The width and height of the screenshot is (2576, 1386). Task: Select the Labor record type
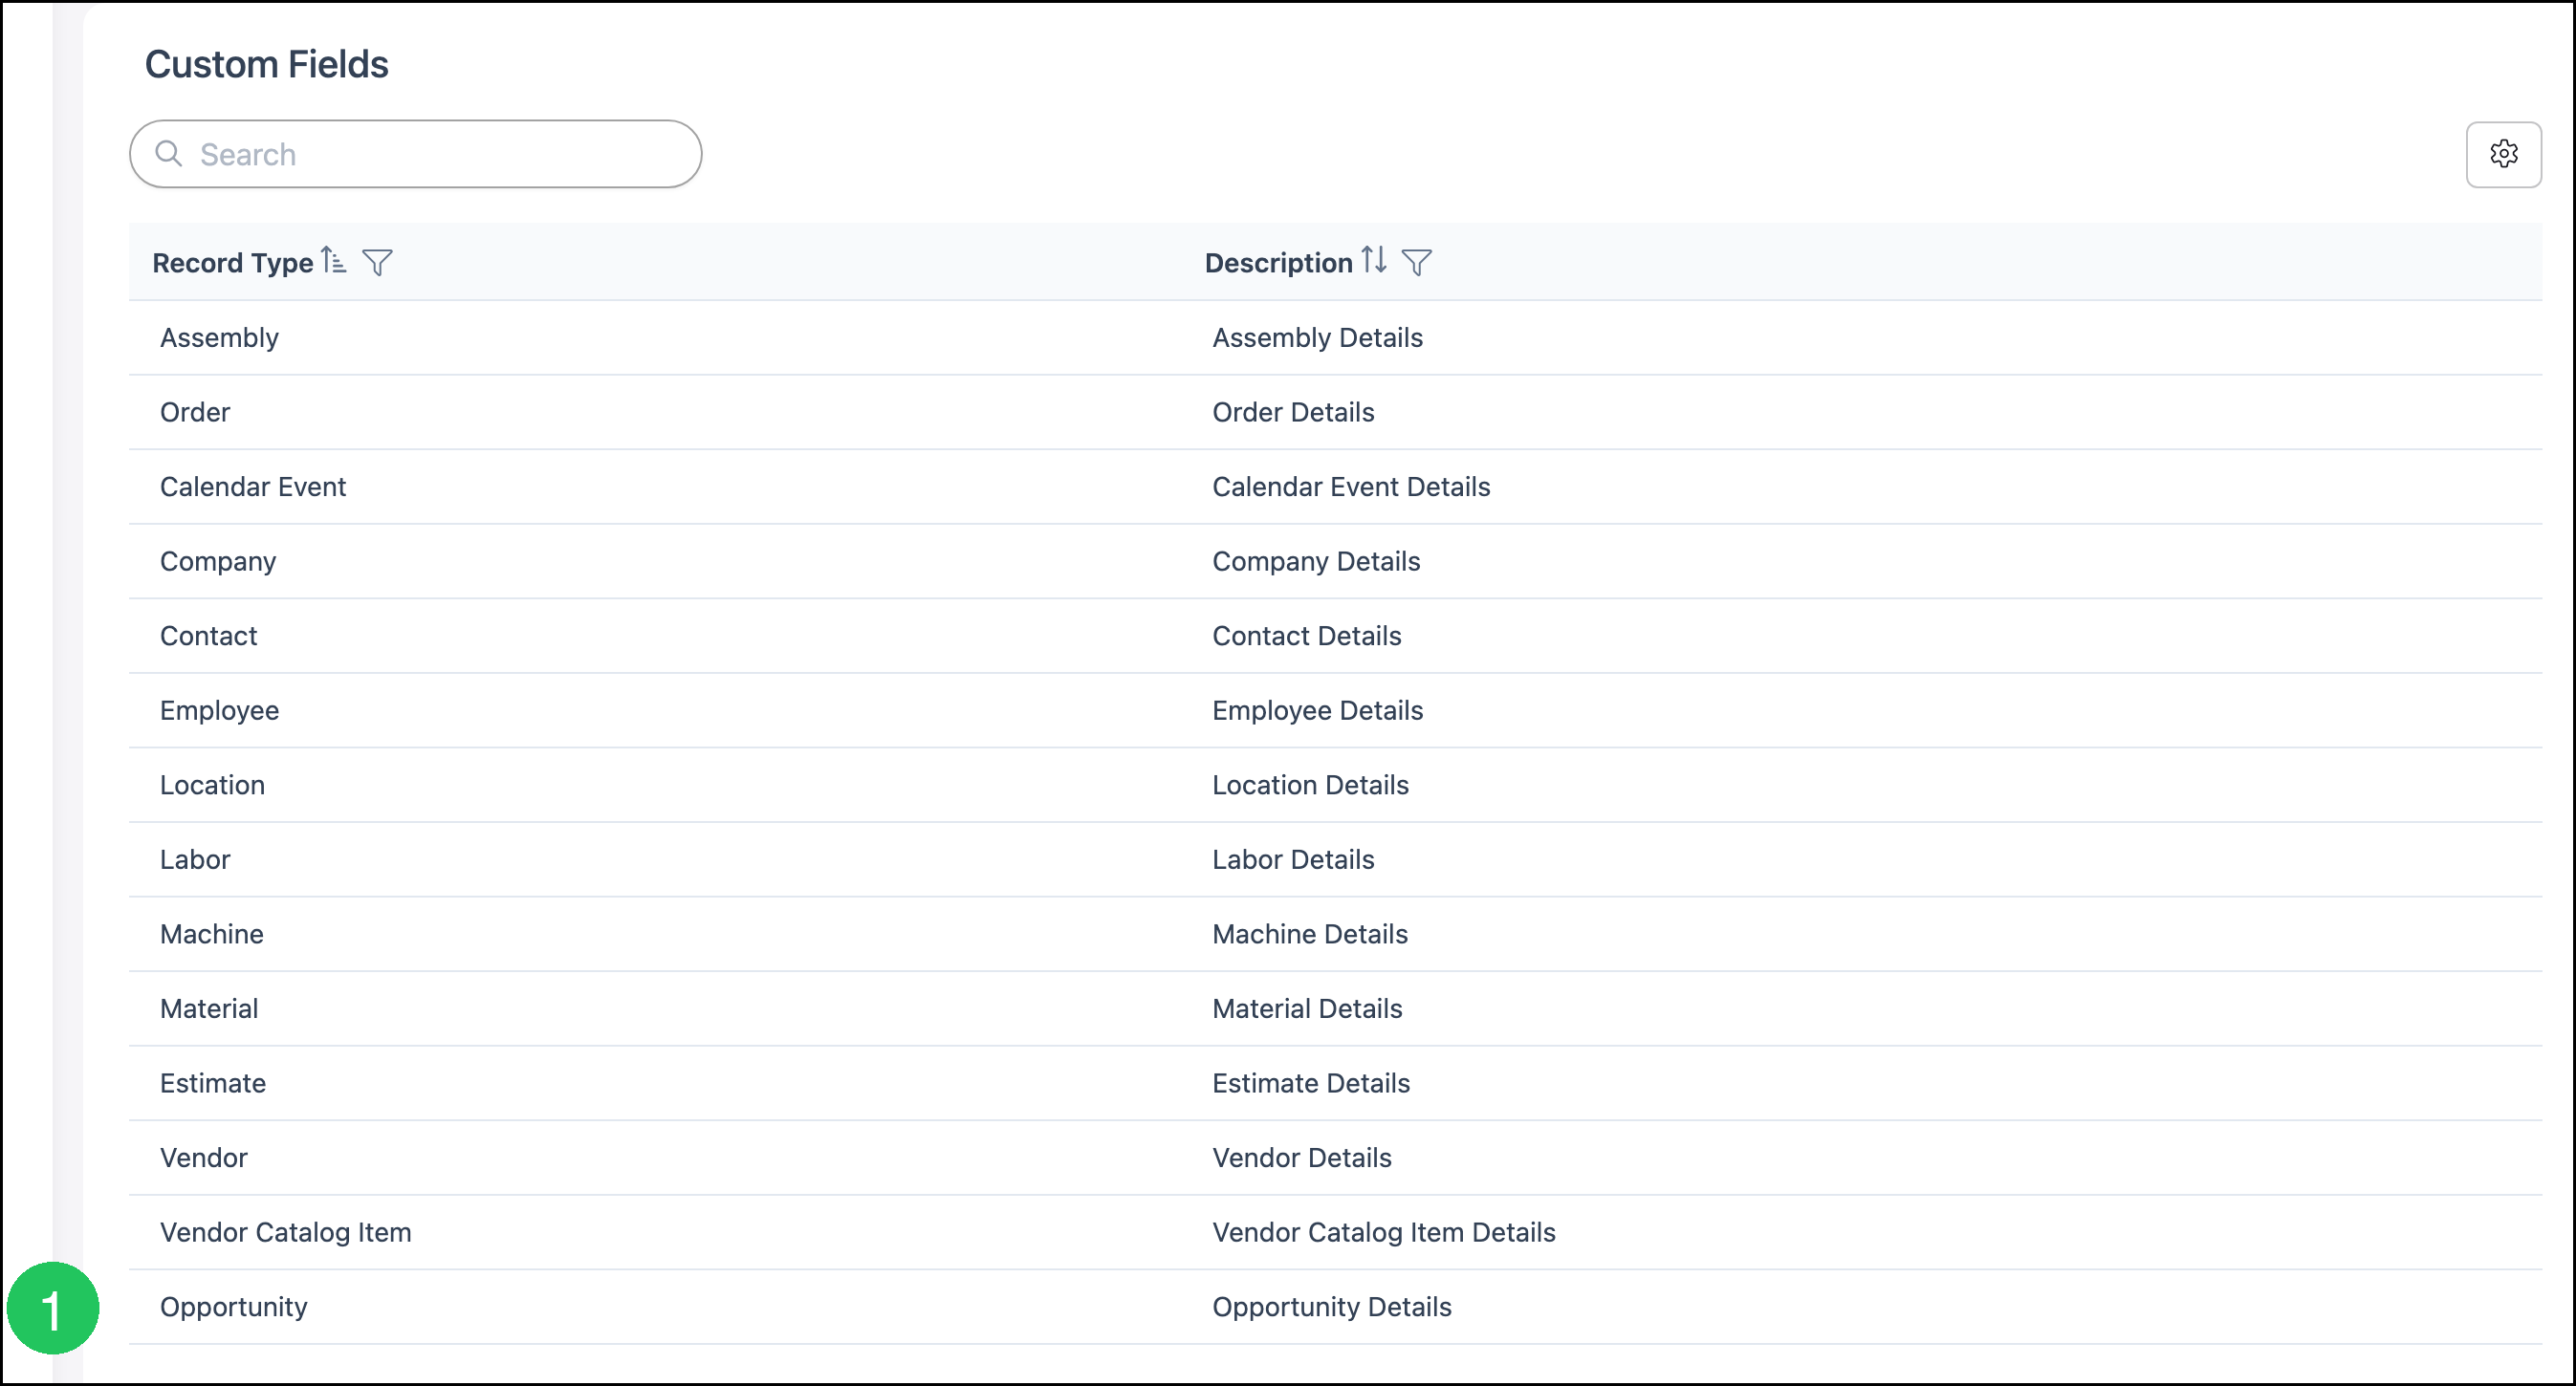(195, 860)
